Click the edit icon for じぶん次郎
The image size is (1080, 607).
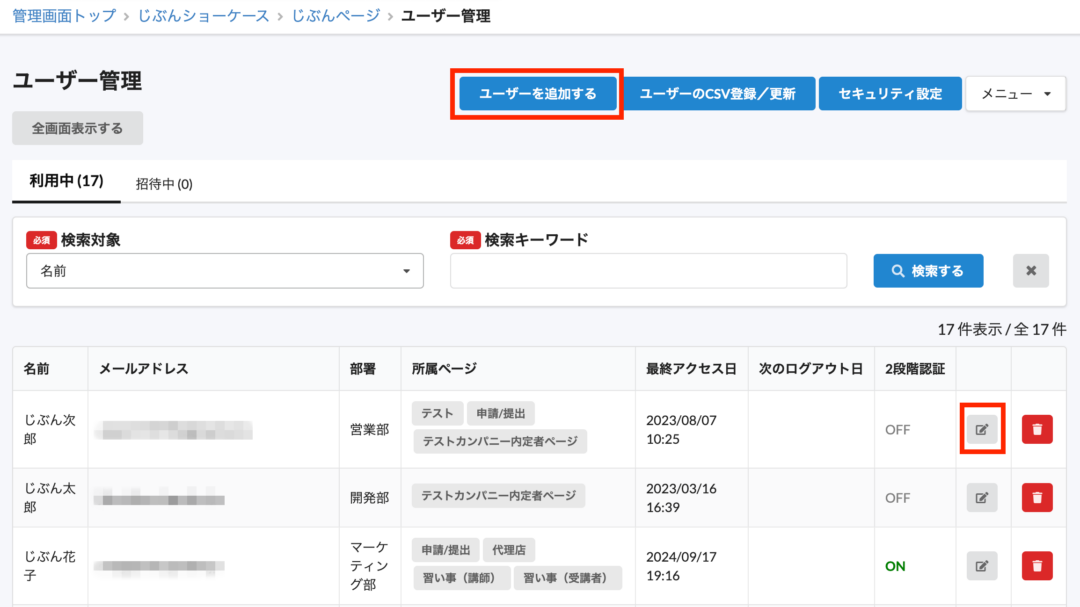(x=981, y=429)
